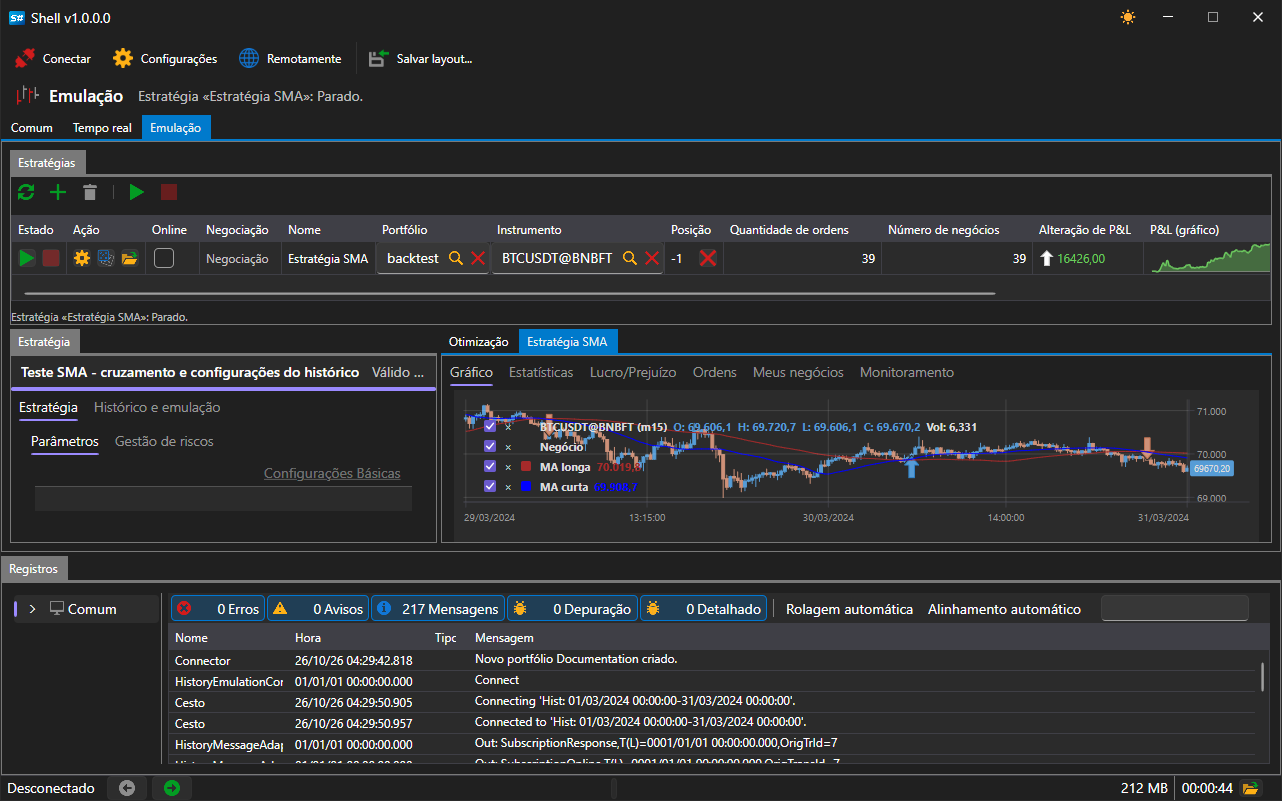
Task: Switch to the Estatísticas chart tab
Action: [x=541, y=372]
